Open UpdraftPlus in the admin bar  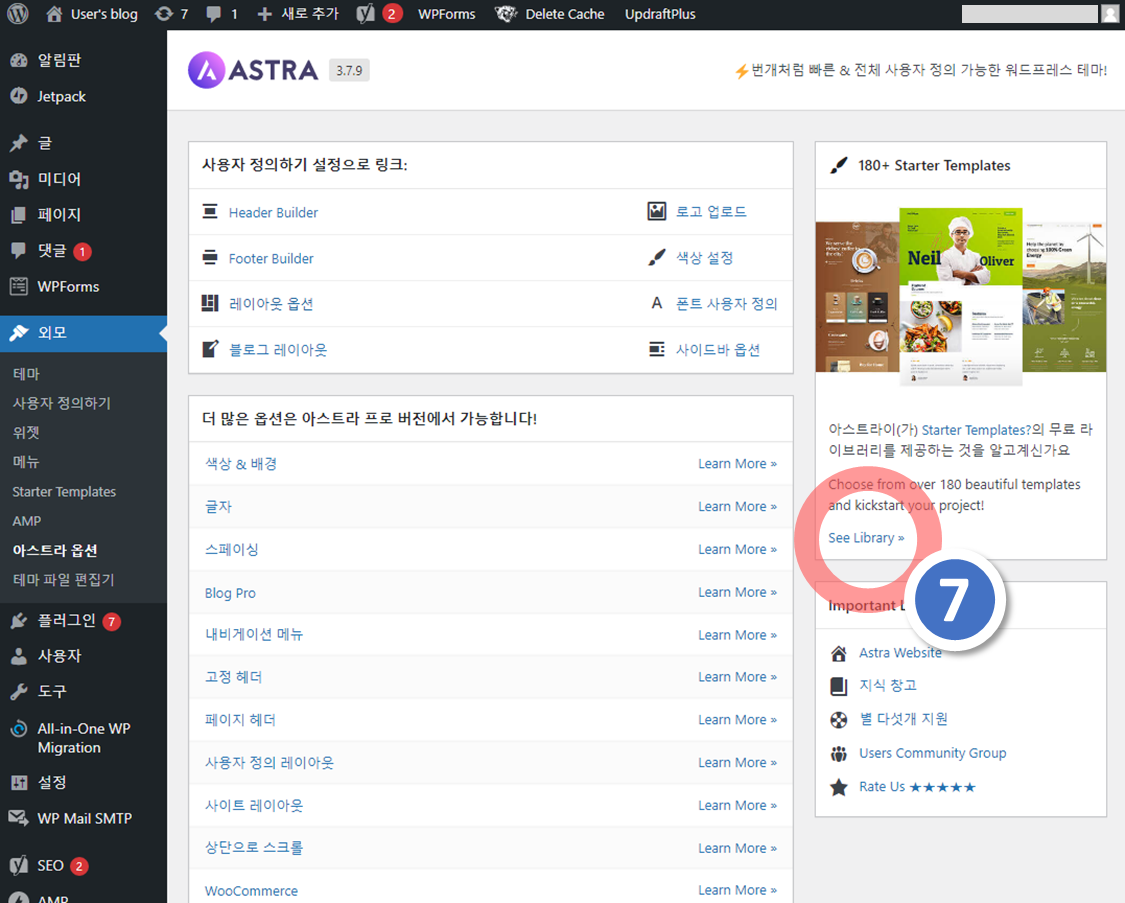(660, 14)
